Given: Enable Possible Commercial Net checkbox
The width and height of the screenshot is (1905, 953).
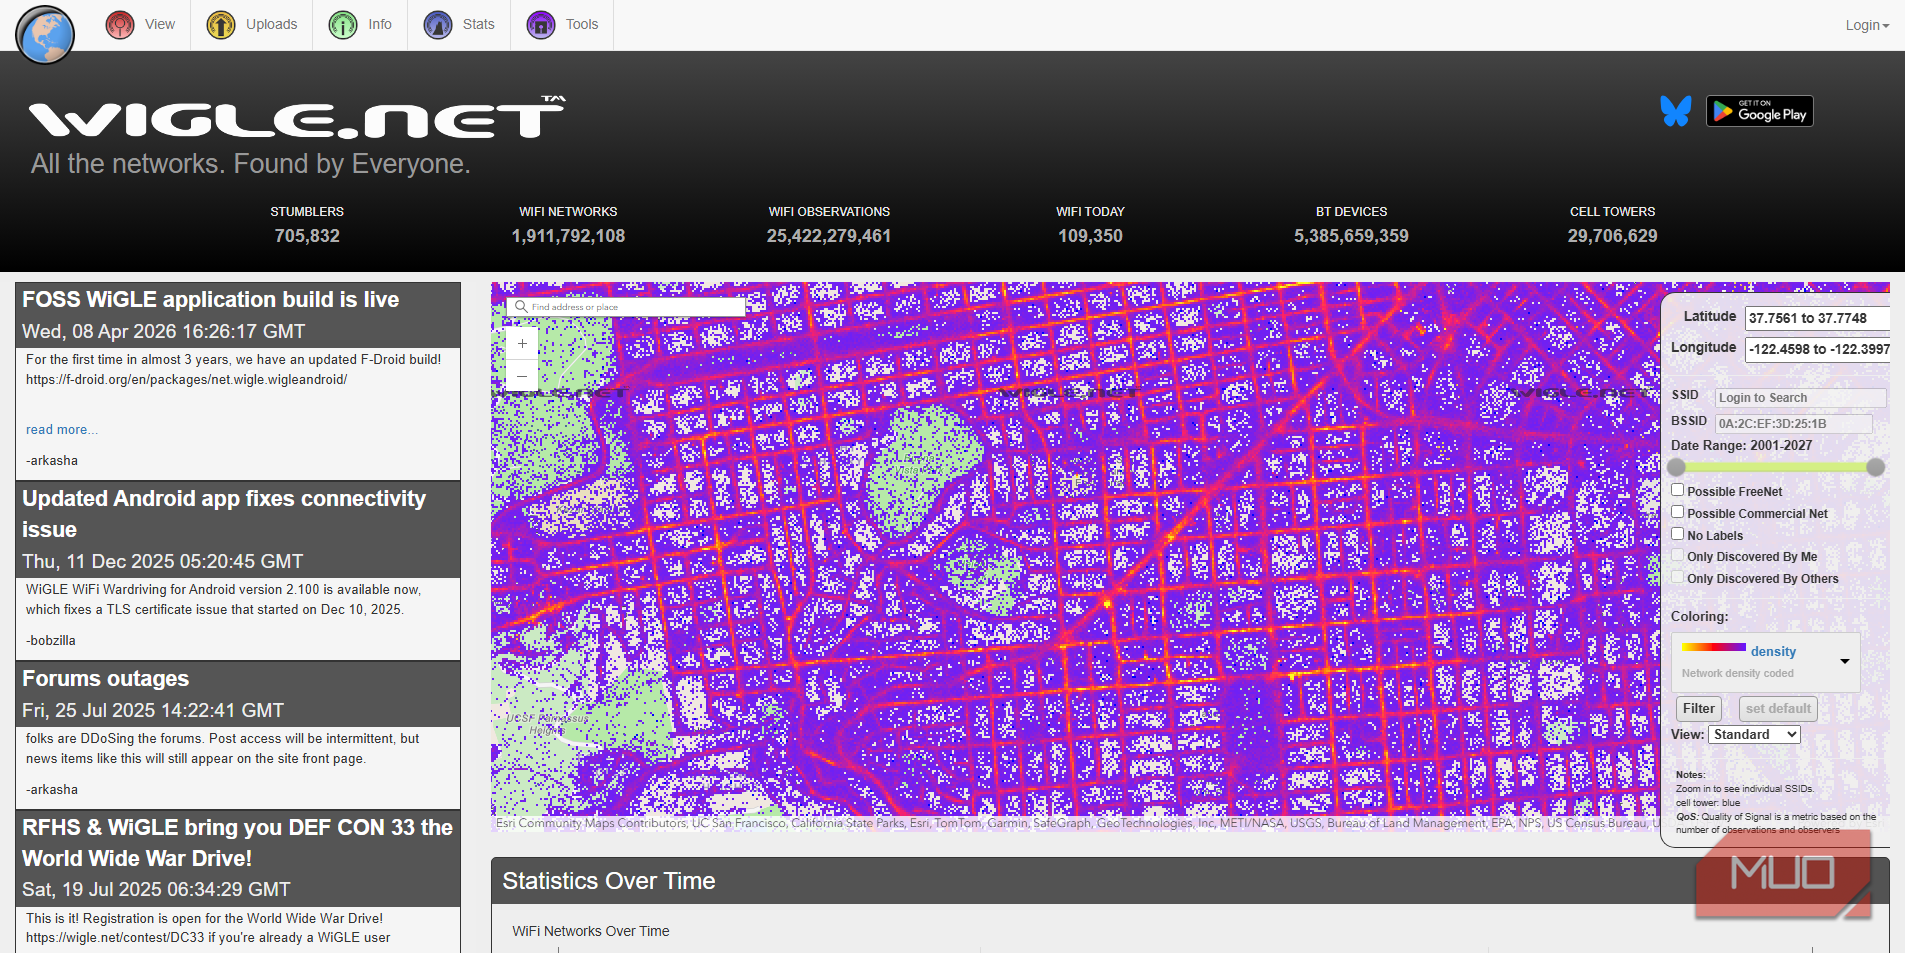Looking at the screenshot, I should (x=1678, y=512).
